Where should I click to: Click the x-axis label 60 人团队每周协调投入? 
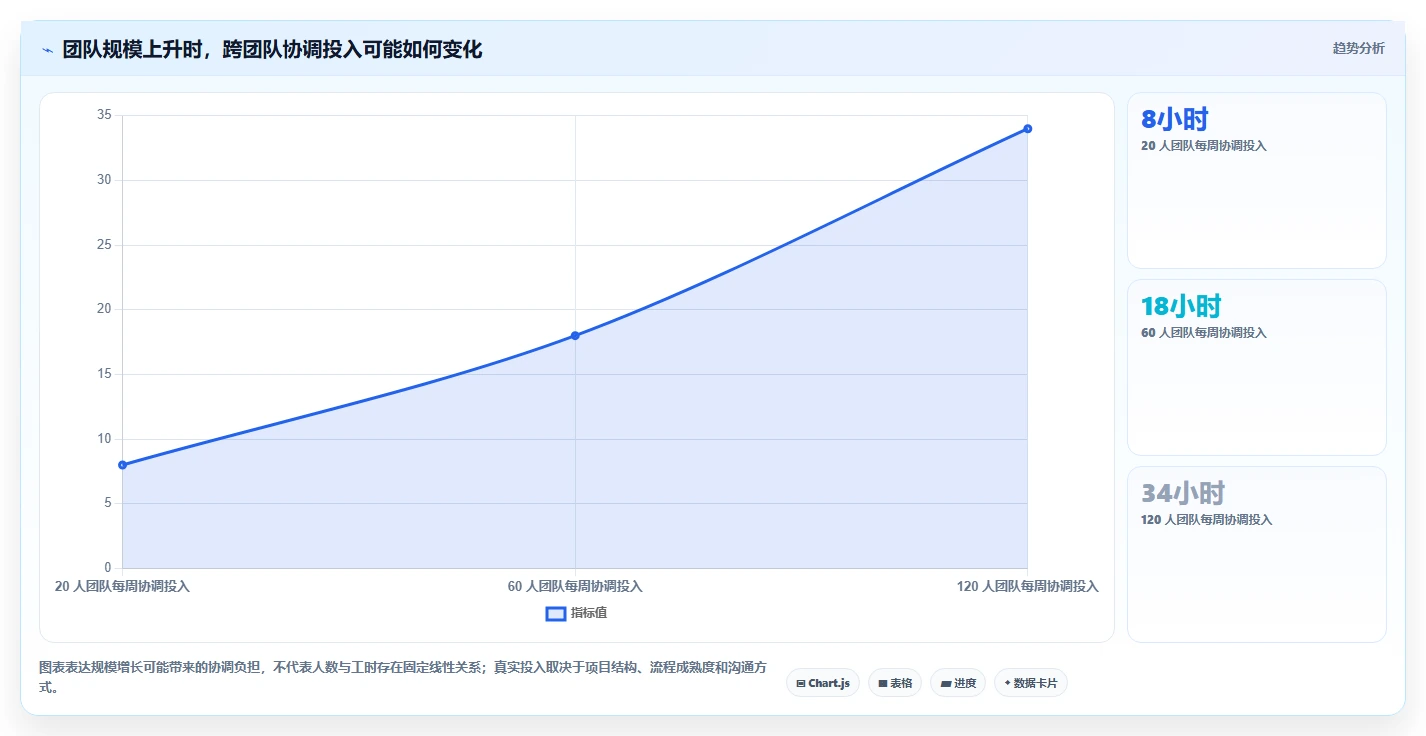pyautogui.click(x=575, y=587)
